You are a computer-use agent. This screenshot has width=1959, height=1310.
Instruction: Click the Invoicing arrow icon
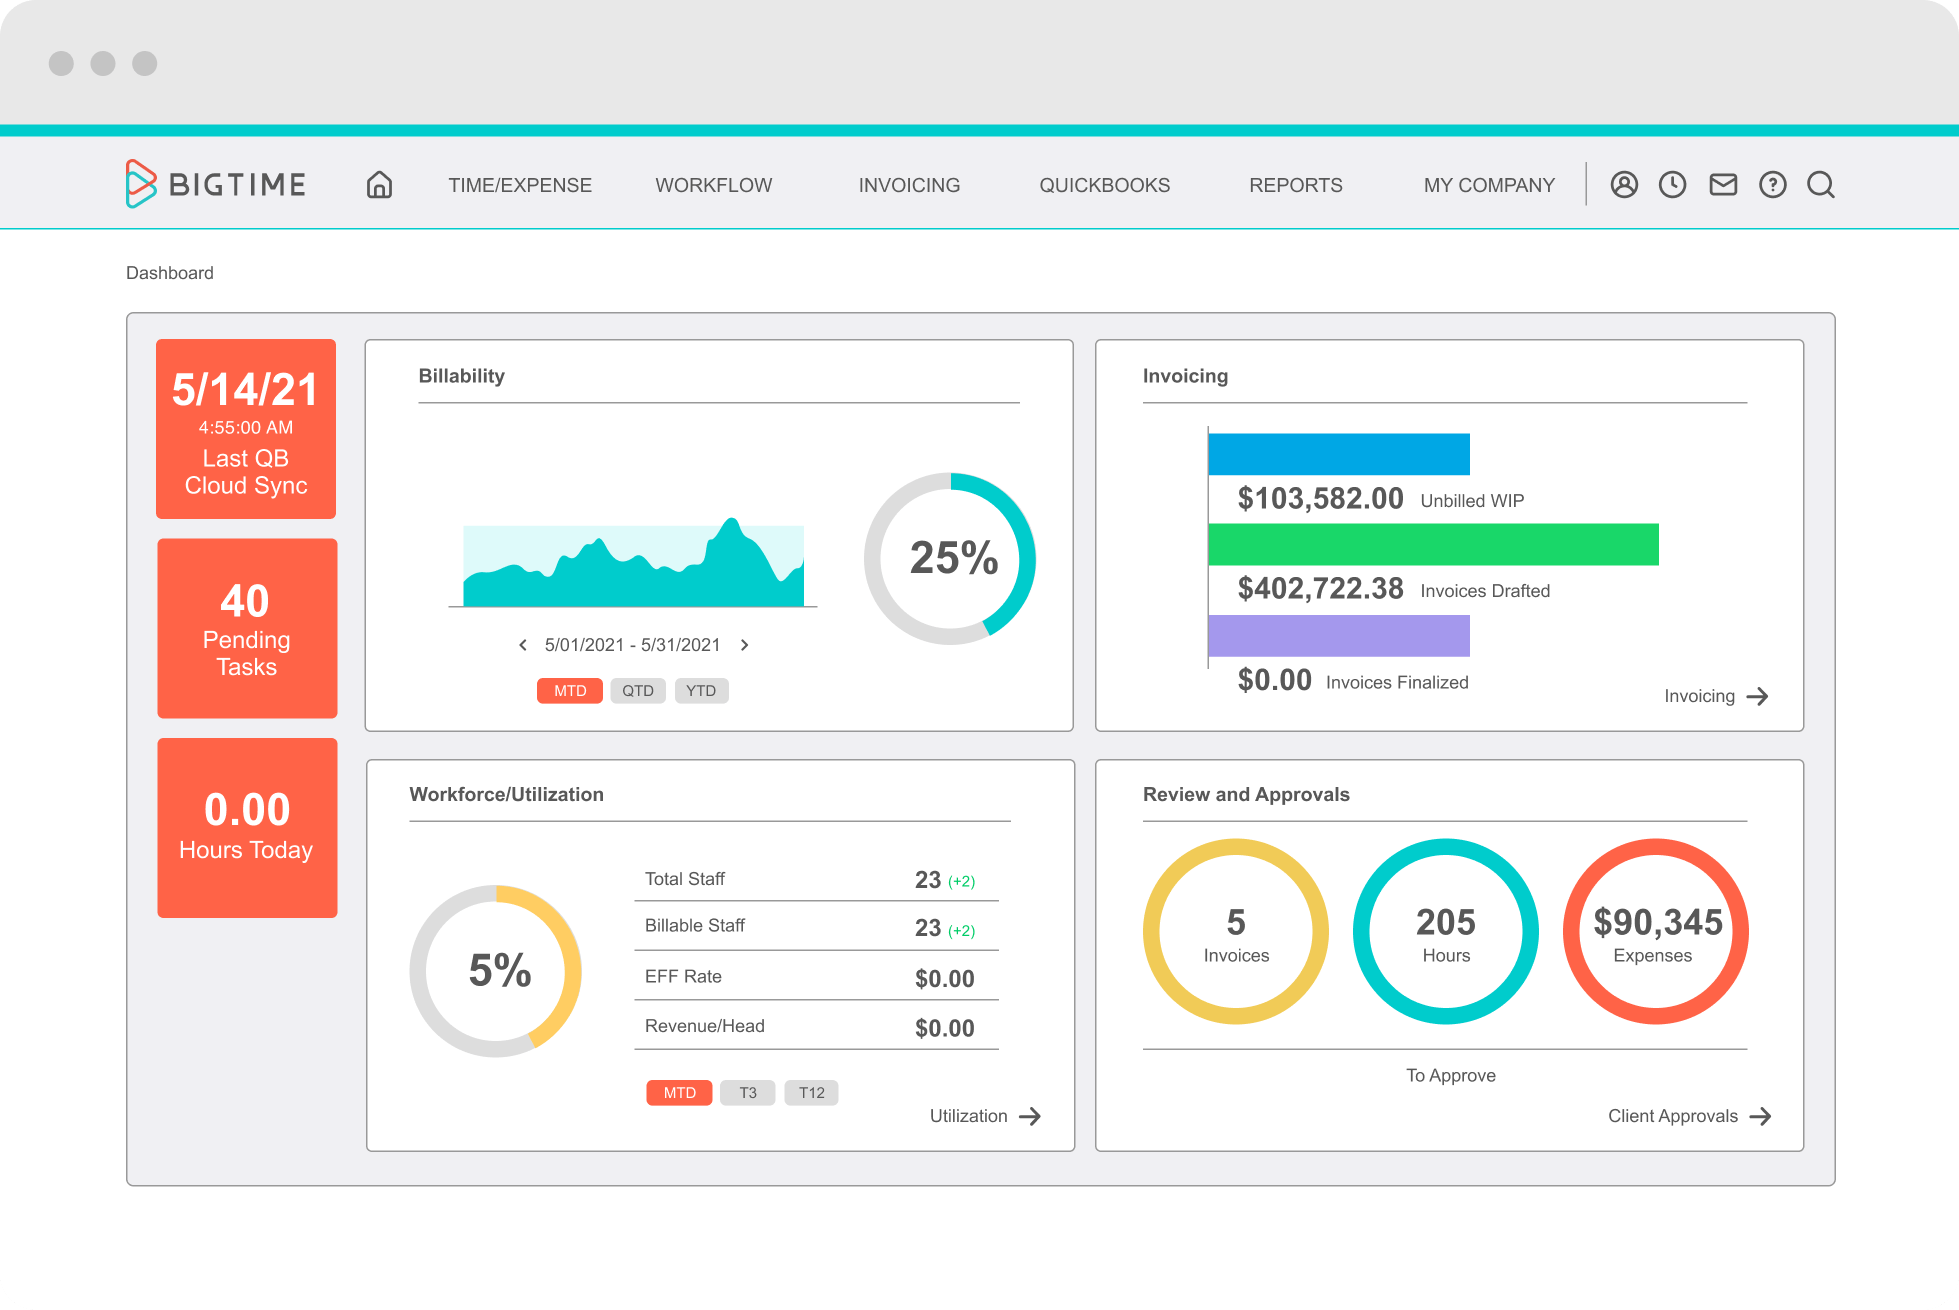pos(1759,696)
